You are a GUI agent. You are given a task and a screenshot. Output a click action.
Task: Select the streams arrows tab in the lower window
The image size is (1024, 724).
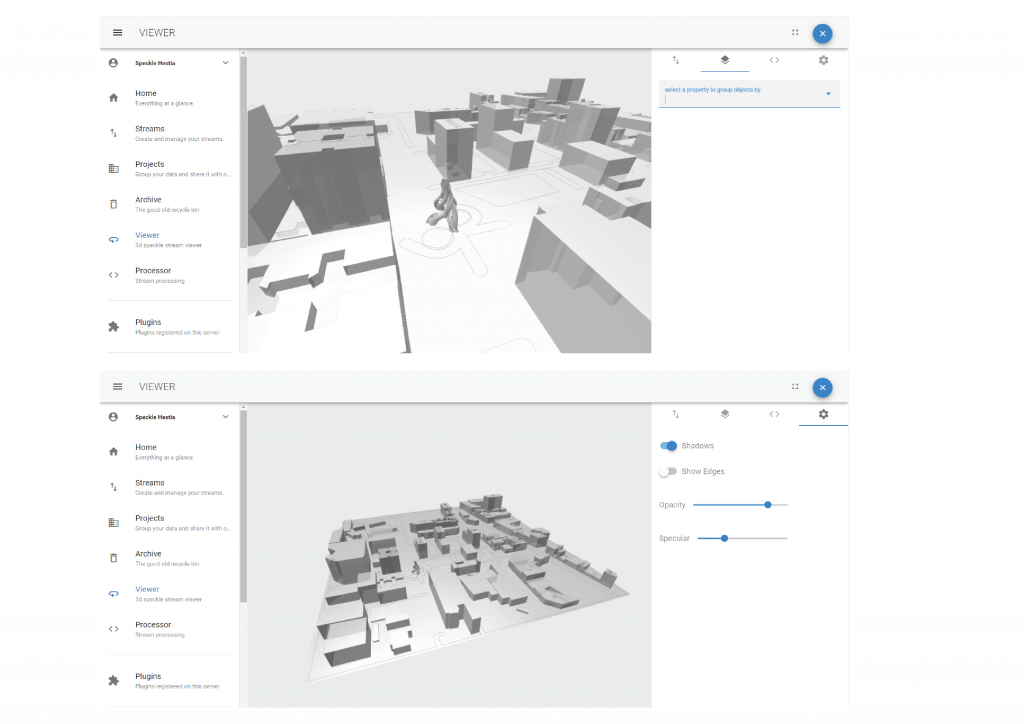pyautogui.click(x=676, y=414)
